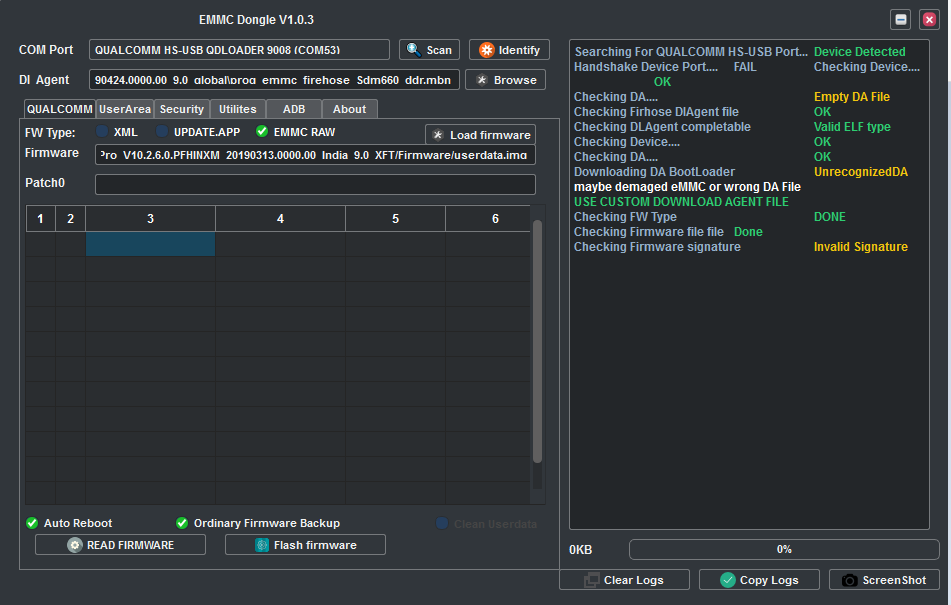The image size is (951, 605).
Task: Click the 'Checking Firmware file file' log line
Action: [649, 232]
